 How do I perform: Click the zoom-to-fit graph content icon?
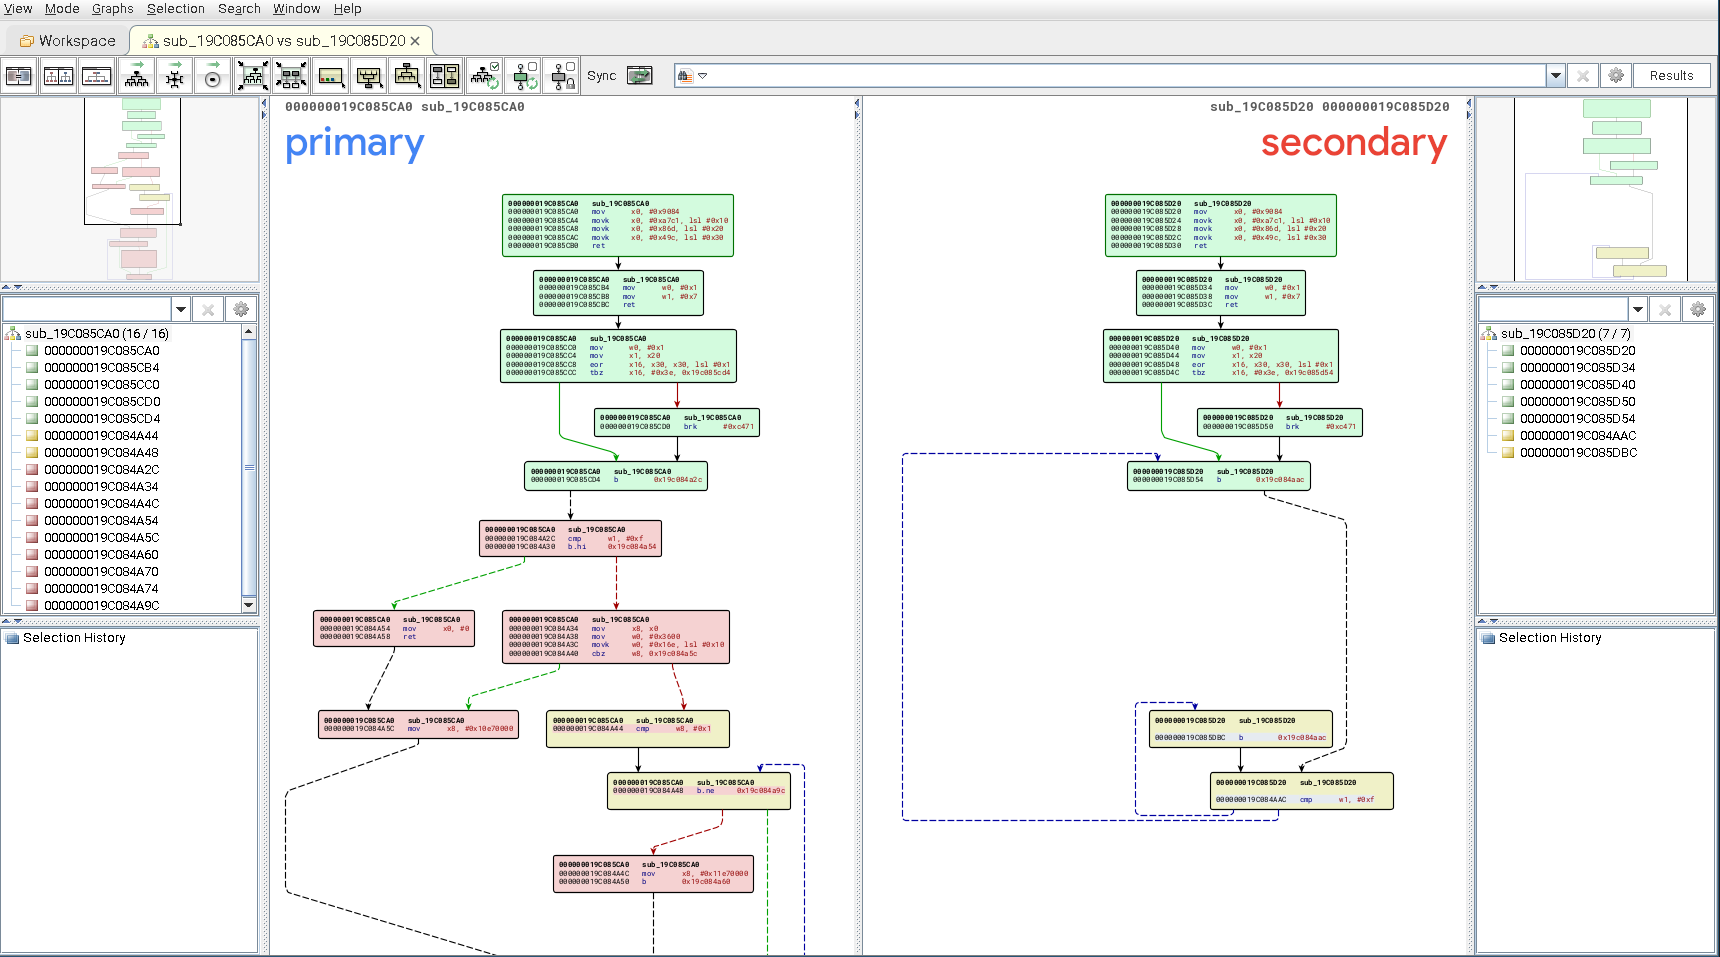click(x=252, y=76)
